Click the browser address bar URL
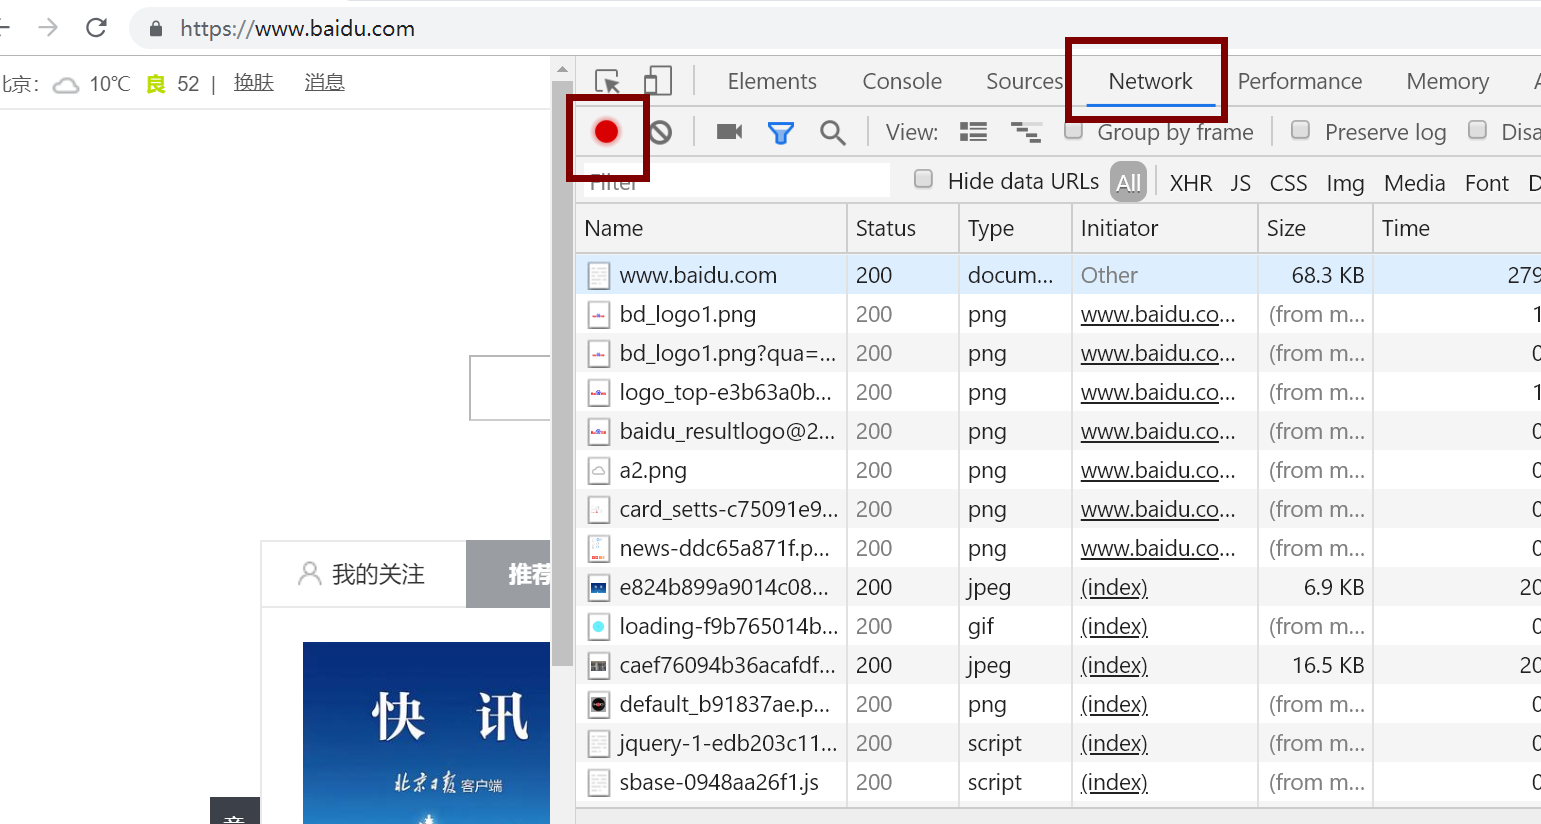This screenshot has width=1541, height=824. pyautogui.click(x=297, y=29)
